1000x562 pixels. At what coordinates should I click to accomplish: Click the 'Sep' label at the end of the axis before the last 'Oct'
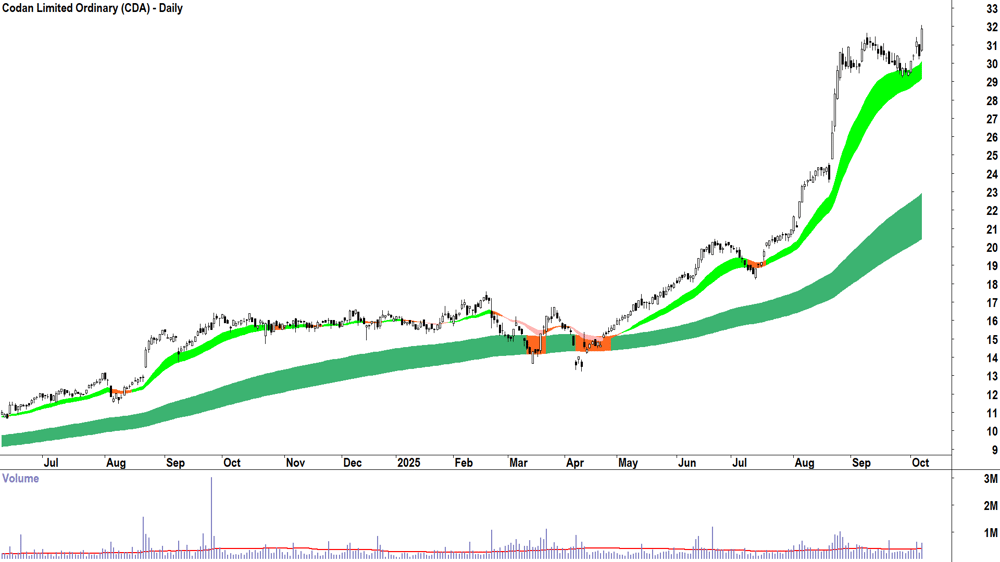point(861,462)
